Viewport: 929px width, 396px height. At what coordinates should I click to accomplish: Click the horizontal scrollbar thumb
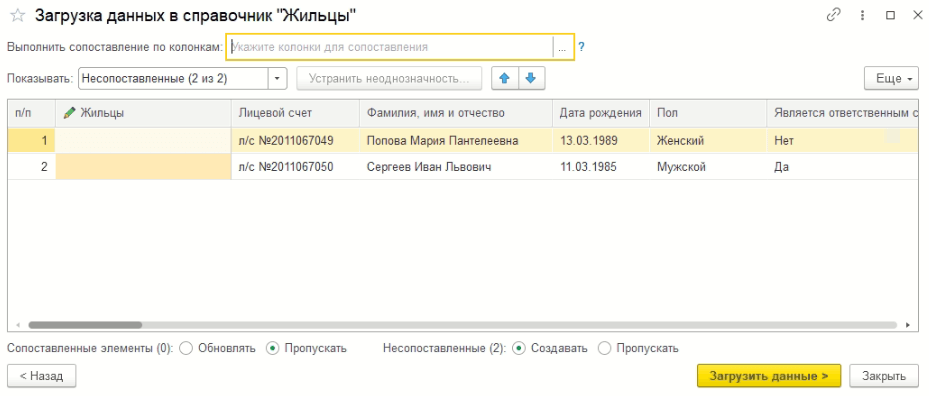(85, 325)
